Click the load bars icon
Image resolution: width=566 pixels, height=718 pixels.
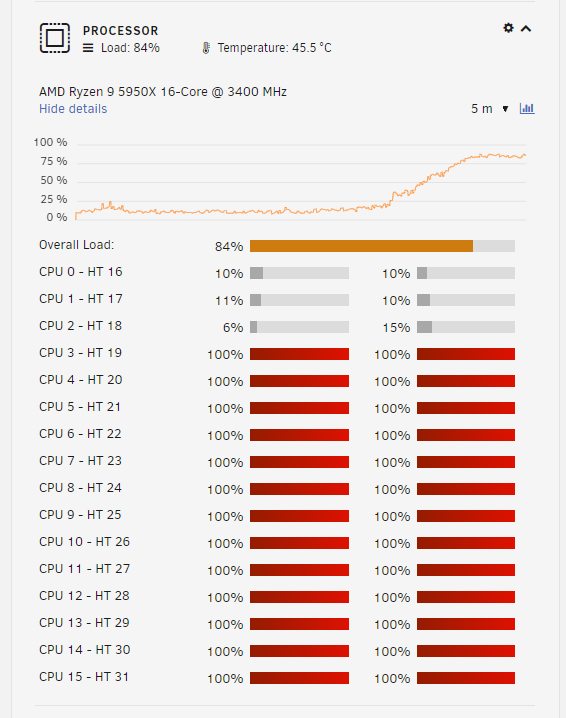click(x=88, y=48)
